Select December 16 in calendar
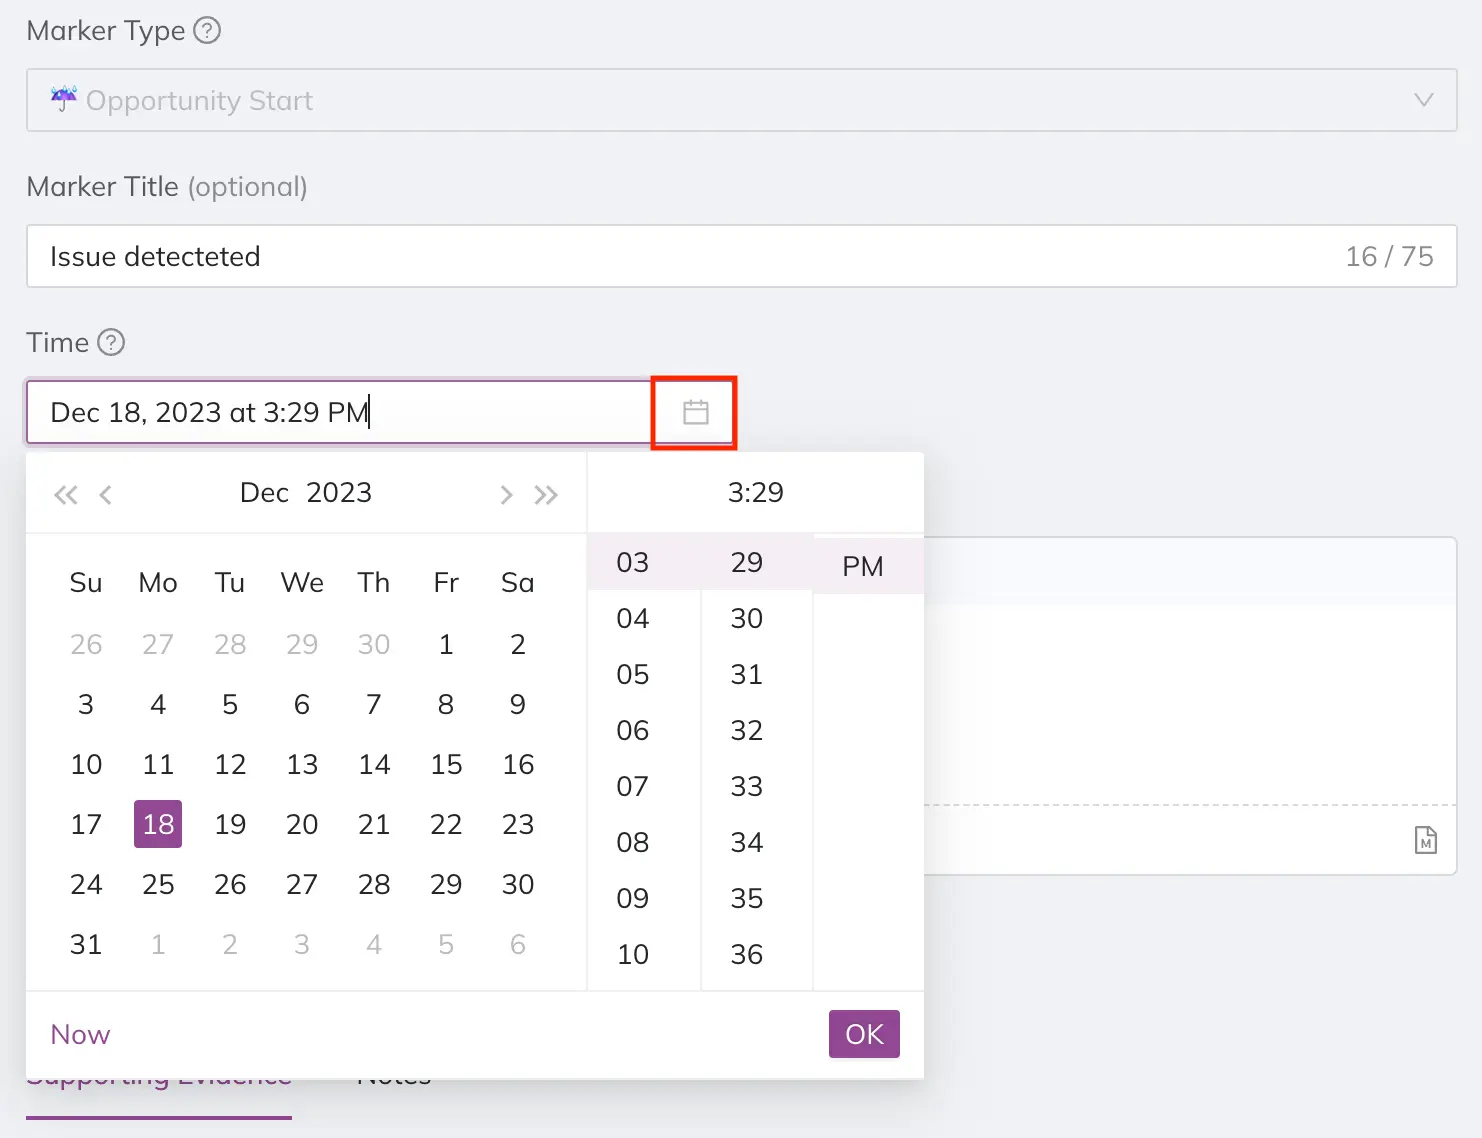 click(x=518, y=764)
